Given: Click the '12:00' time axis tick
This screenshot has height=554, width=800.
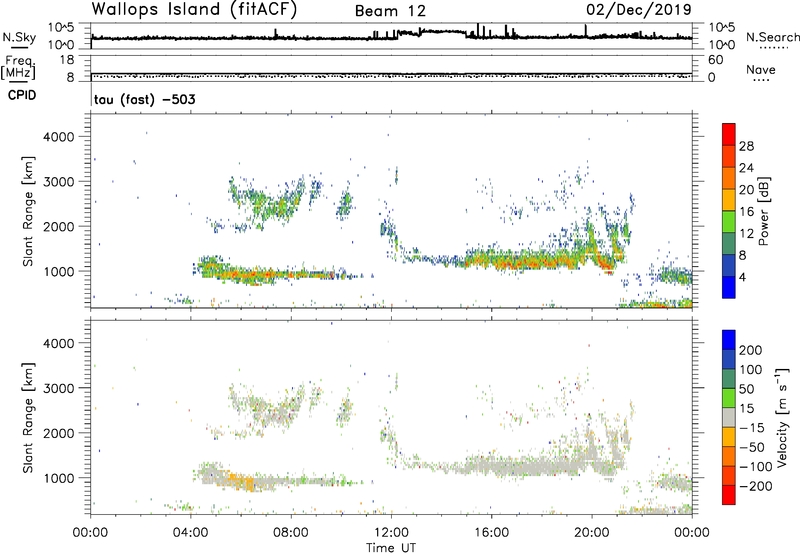Looking at the screenshot, I should pos(391,533).
